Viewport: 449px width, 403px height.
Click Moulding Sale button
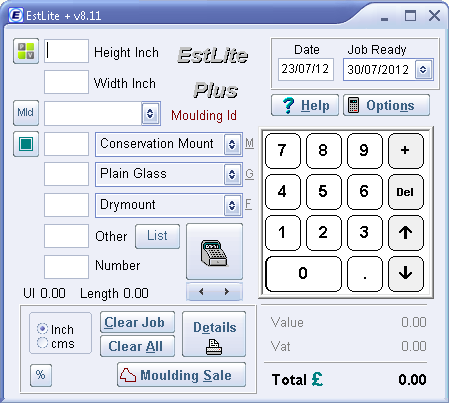pyautogui.click(x=182, y=375)
